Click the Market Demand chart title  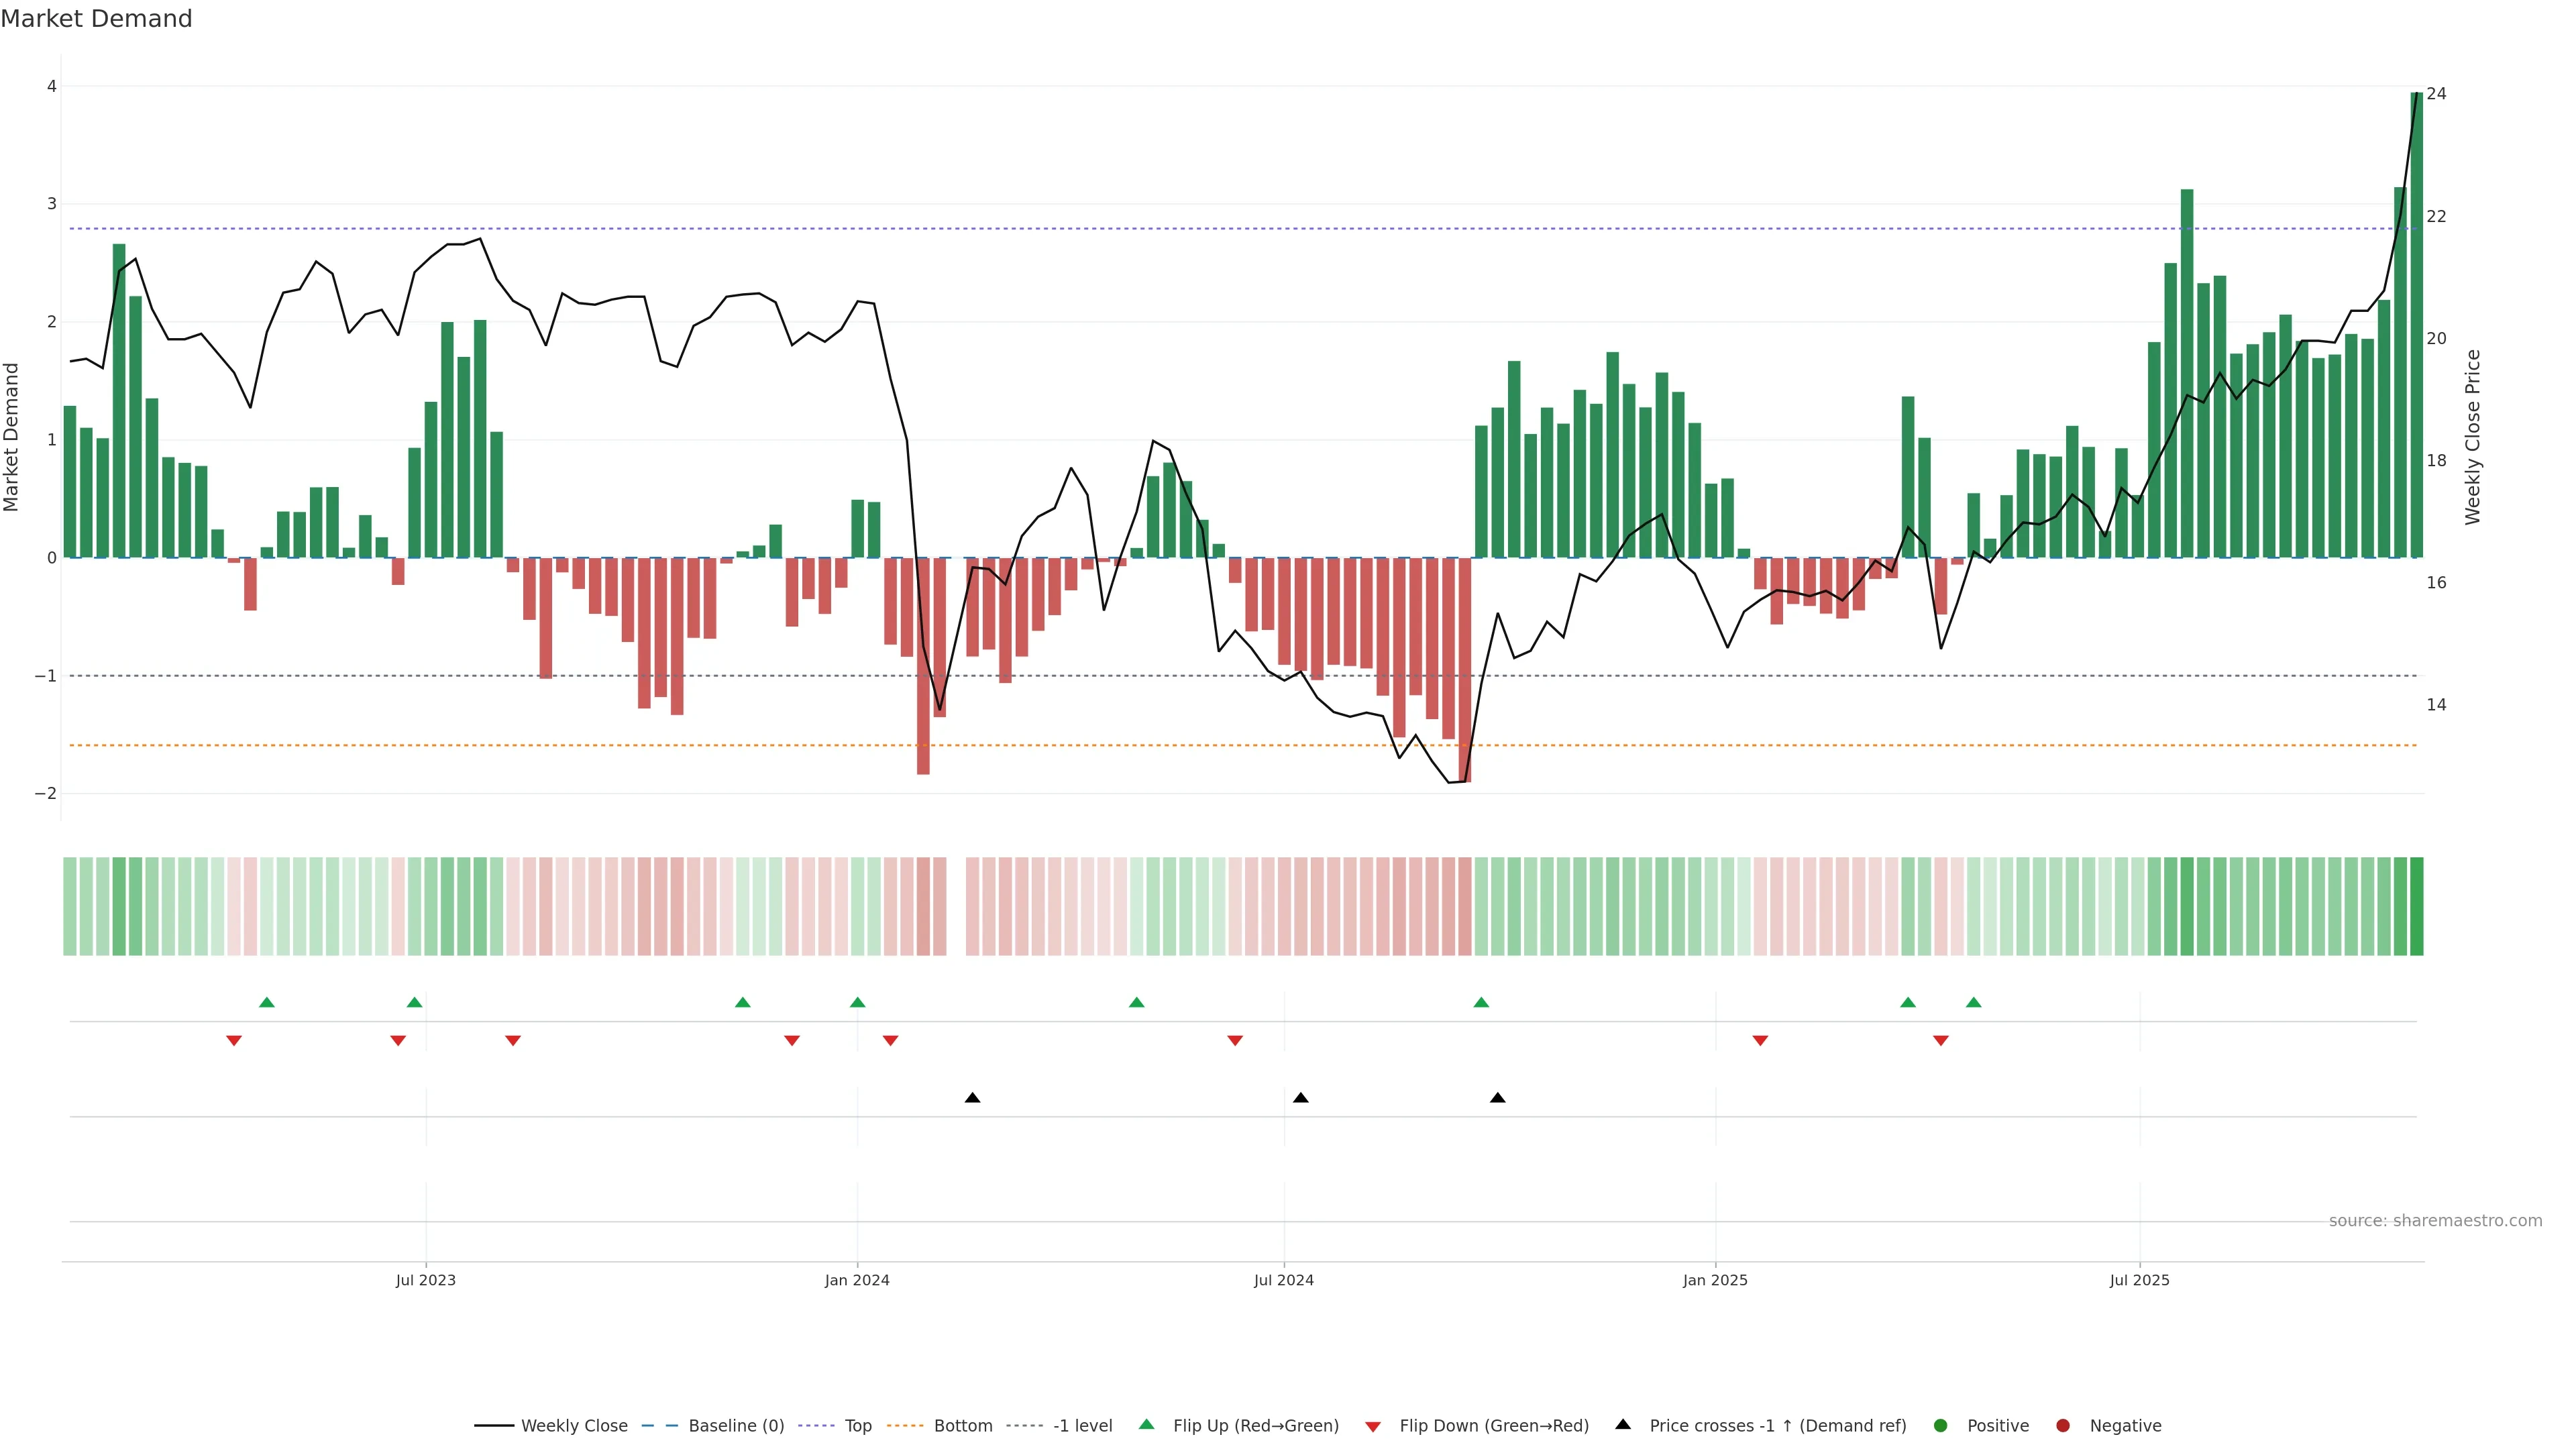97,19
